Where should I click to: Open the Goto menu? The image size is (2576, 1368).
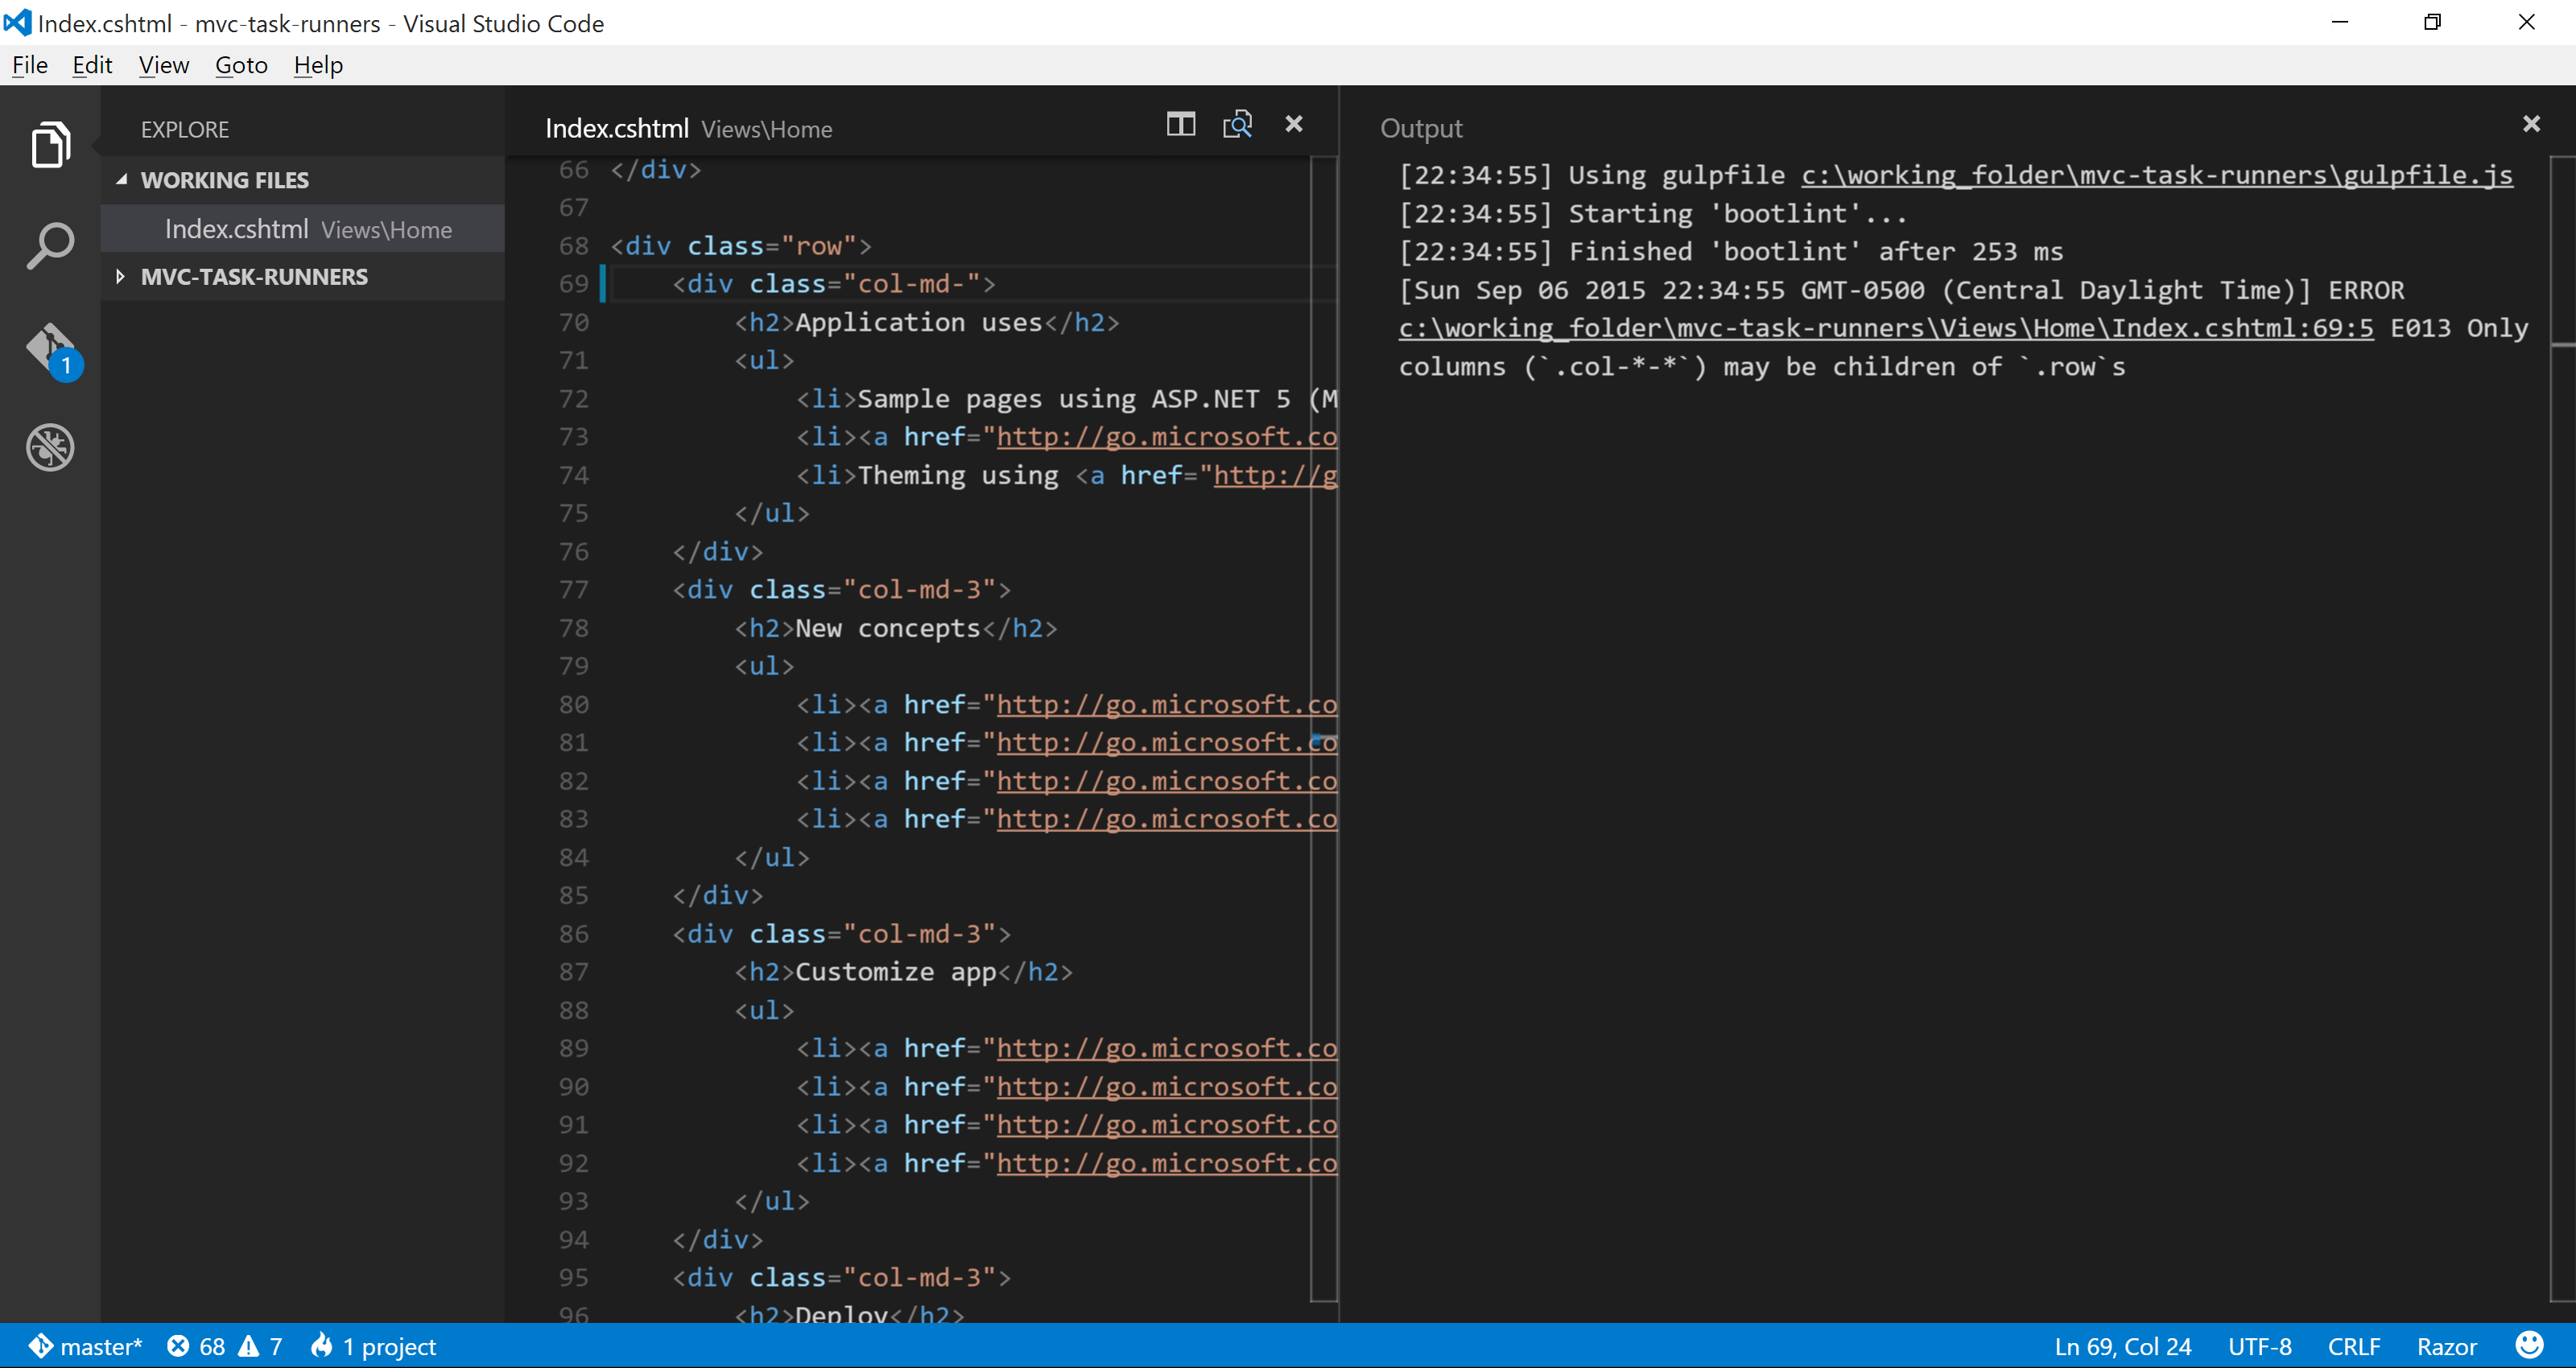[241, 65]
